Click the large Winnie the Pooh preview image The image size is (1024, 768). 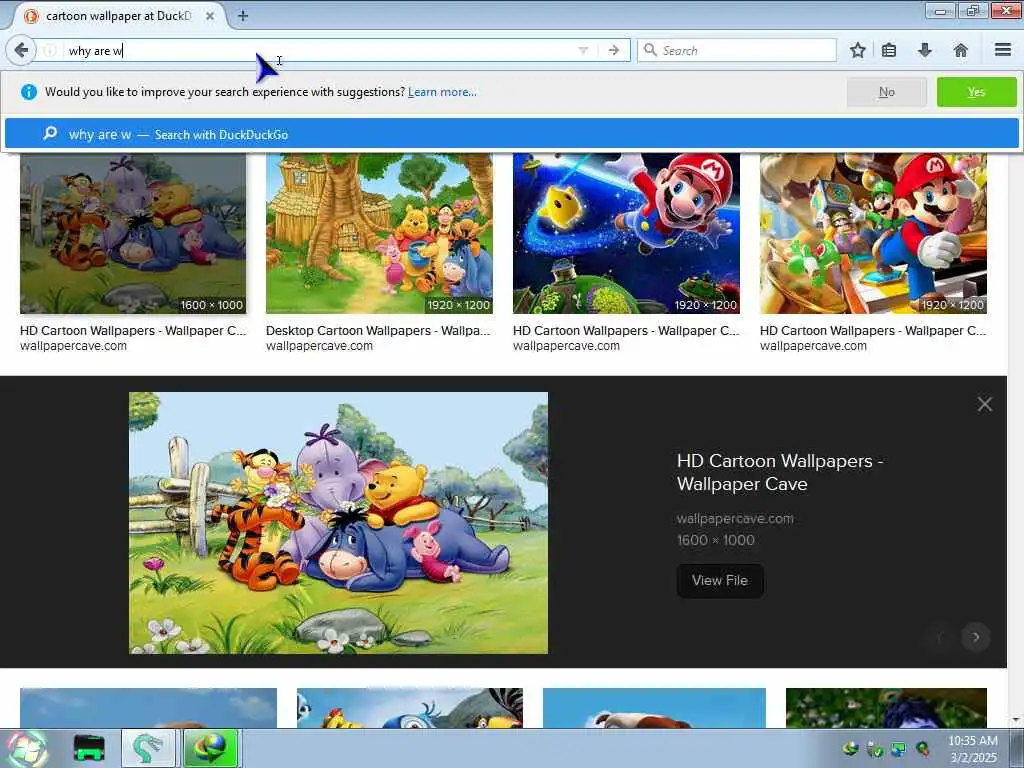point(338,522)
